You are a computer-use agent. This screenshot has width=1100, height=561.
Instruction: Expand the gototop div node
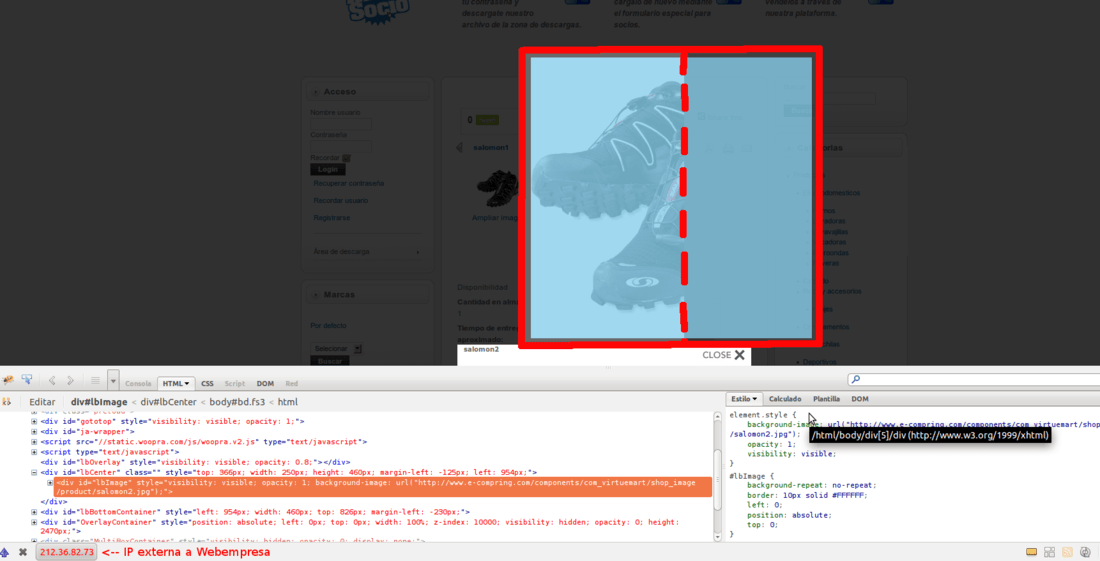click(34, 421)
